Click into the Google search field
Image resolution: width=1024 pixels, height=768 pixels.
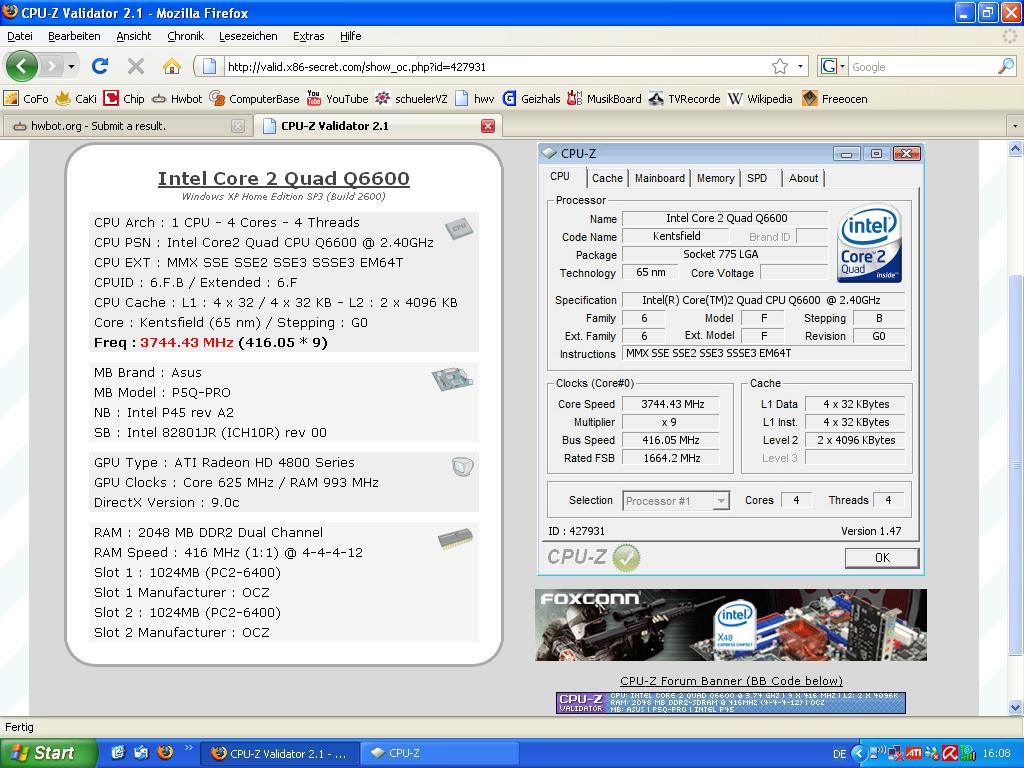click(x=923, y=67)
